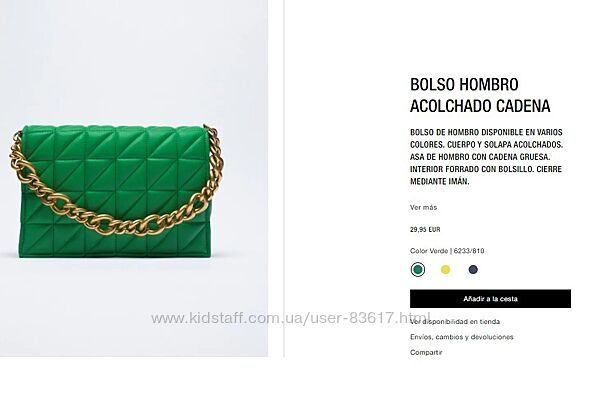Choose the yellow color option
The width and height of the screenshot is (600, 402).
coord(445,270)
